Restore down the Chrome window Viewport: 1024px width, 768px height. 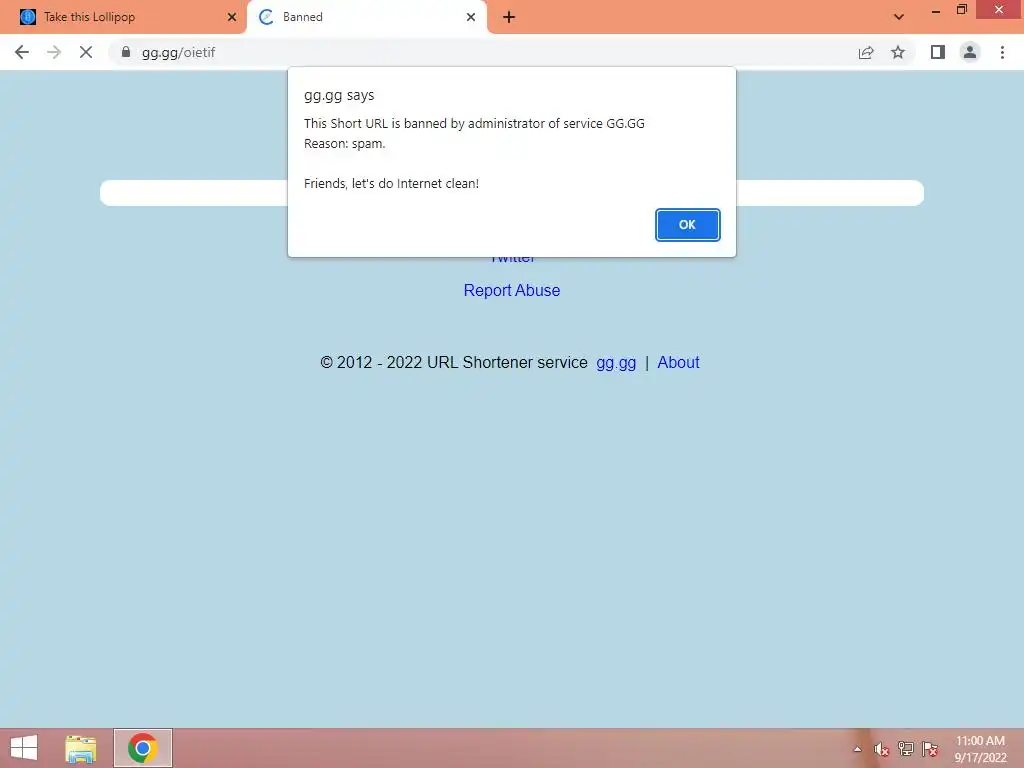coord(962,10)
